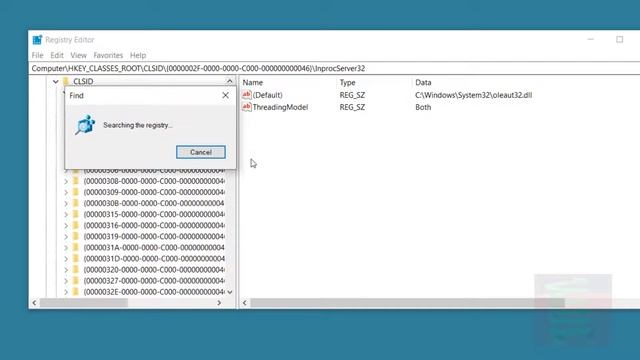The image size is (640, 360).
Task: Expand the {00000308-0000-0000-C000 key chevron
Action: coord(66,181)
